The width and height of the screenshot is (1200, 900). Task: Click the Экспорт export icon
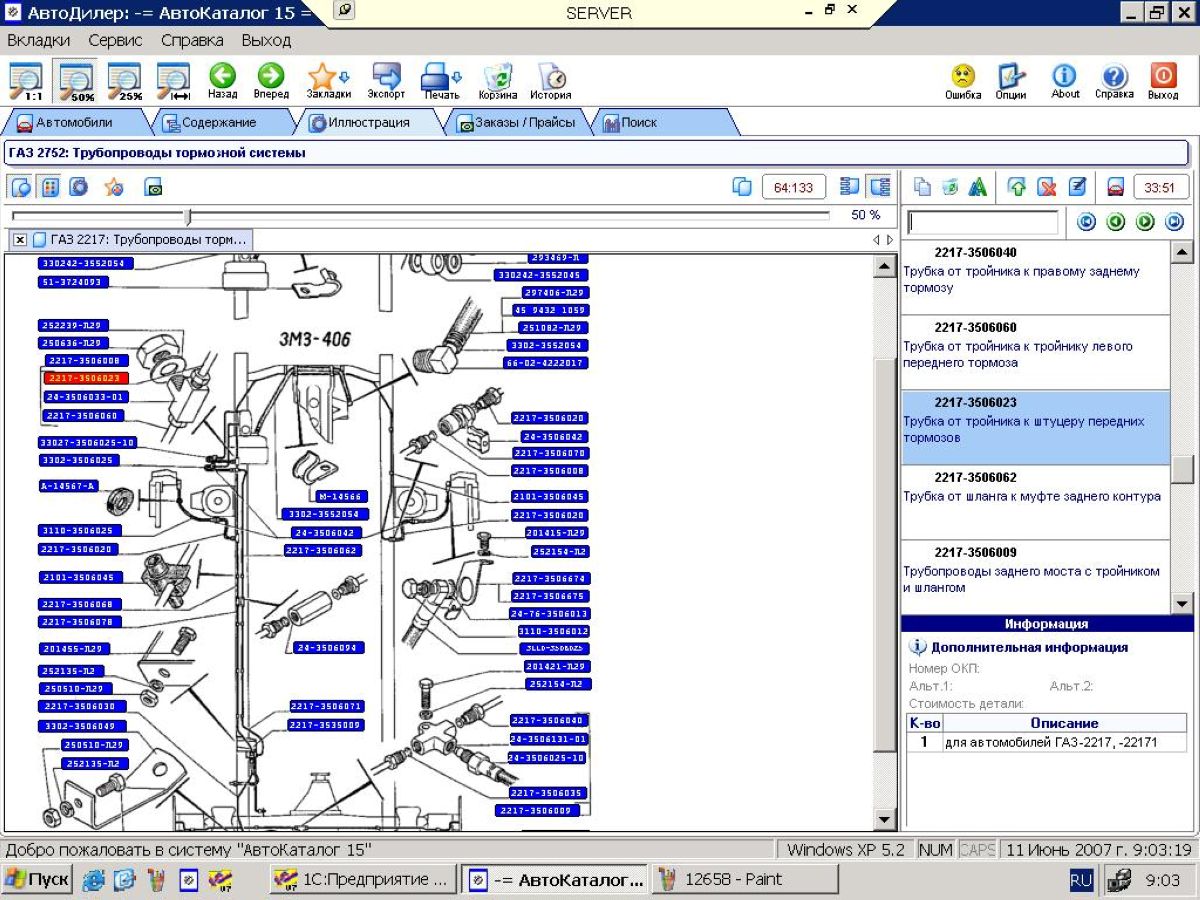(x=386, y=81)
